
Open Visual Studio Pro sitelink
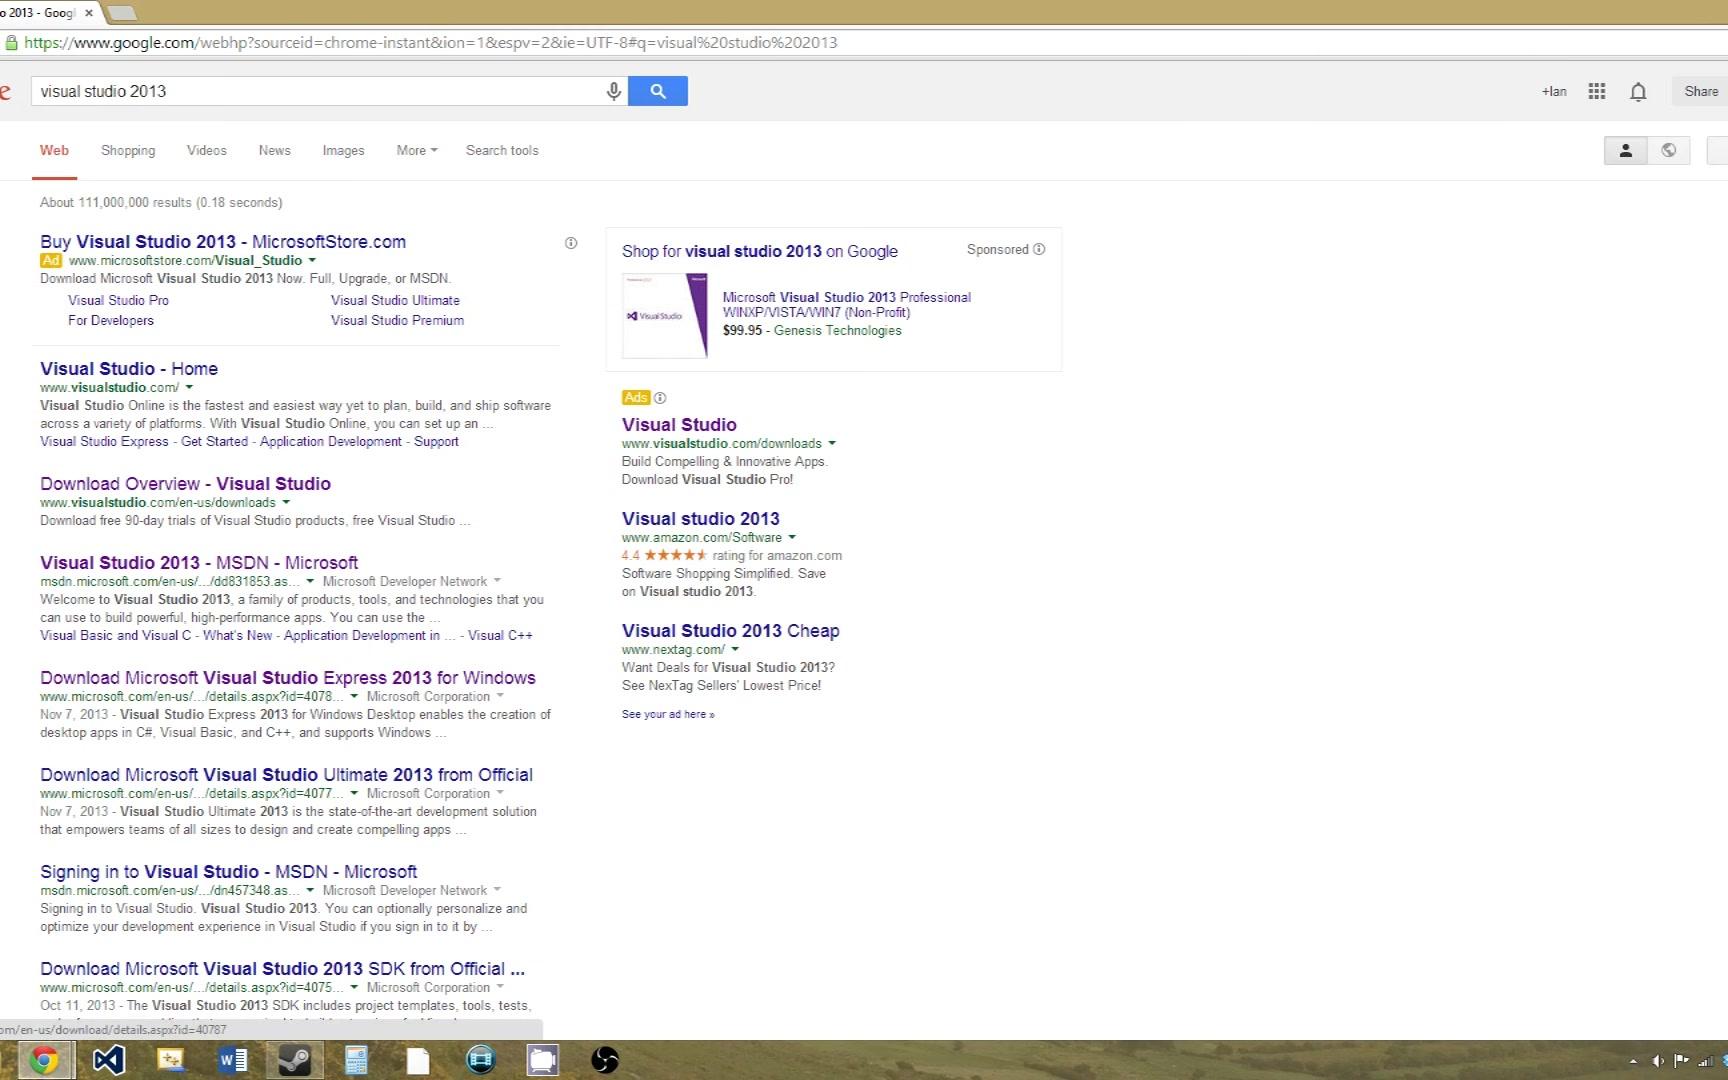118,300
